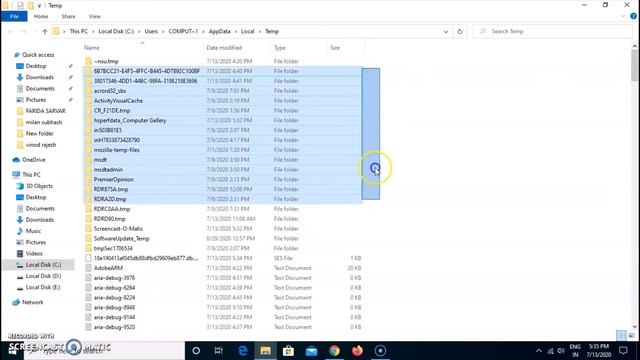This screenshot has width=640, height=360.
Task: Open the Home ribbon tab
Action: pos(41,16)
